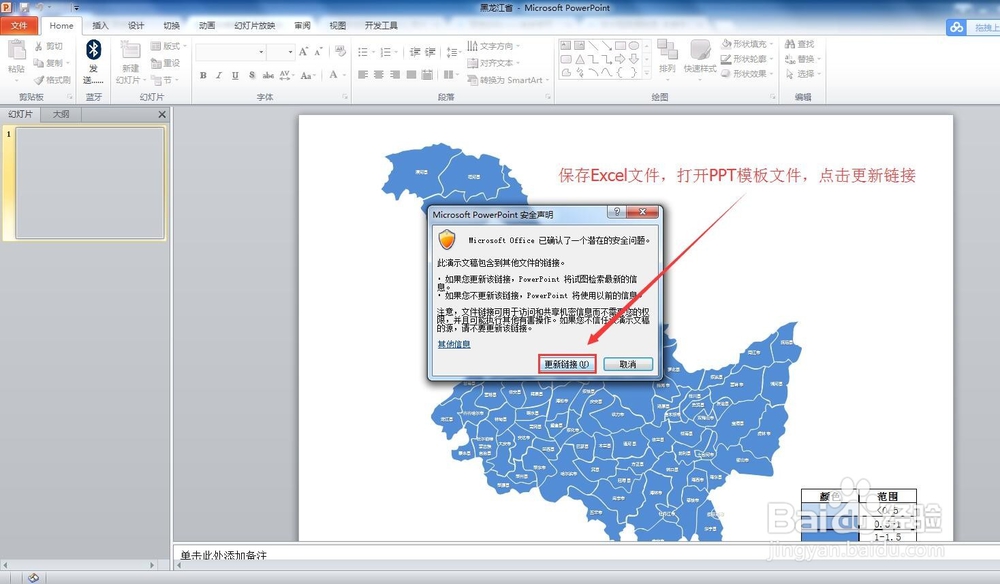This screenshot has width=1000, height=584.
Task: Click Convert to SmartArt button
Action: (508, 80)
